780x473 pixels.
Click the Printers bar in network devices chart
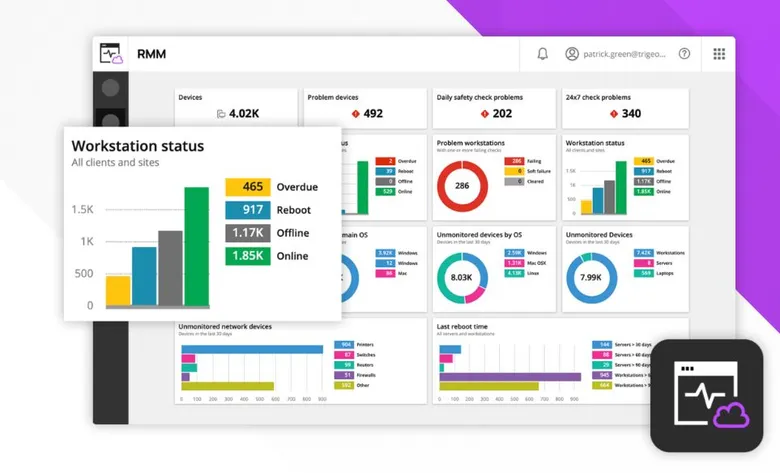(252, 349)
